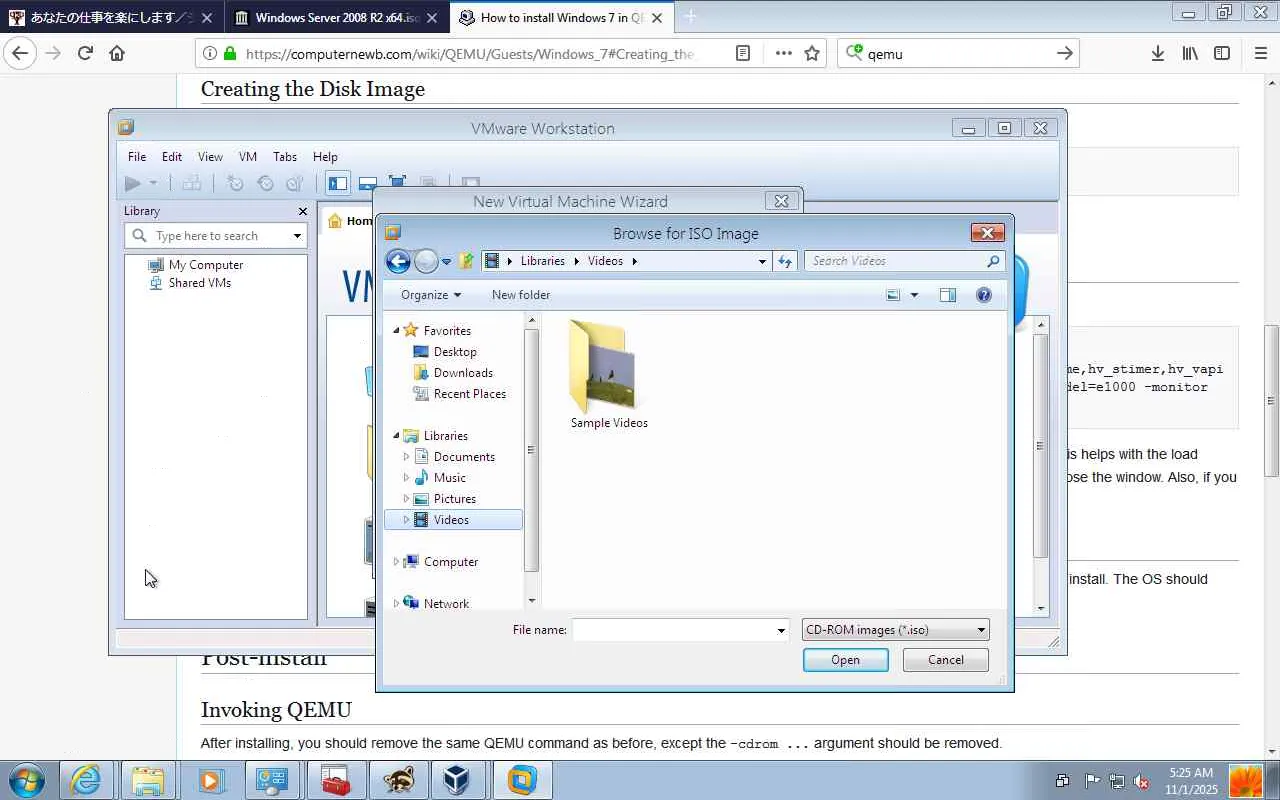Refresh the Videos folder listing

pos(785,261)
